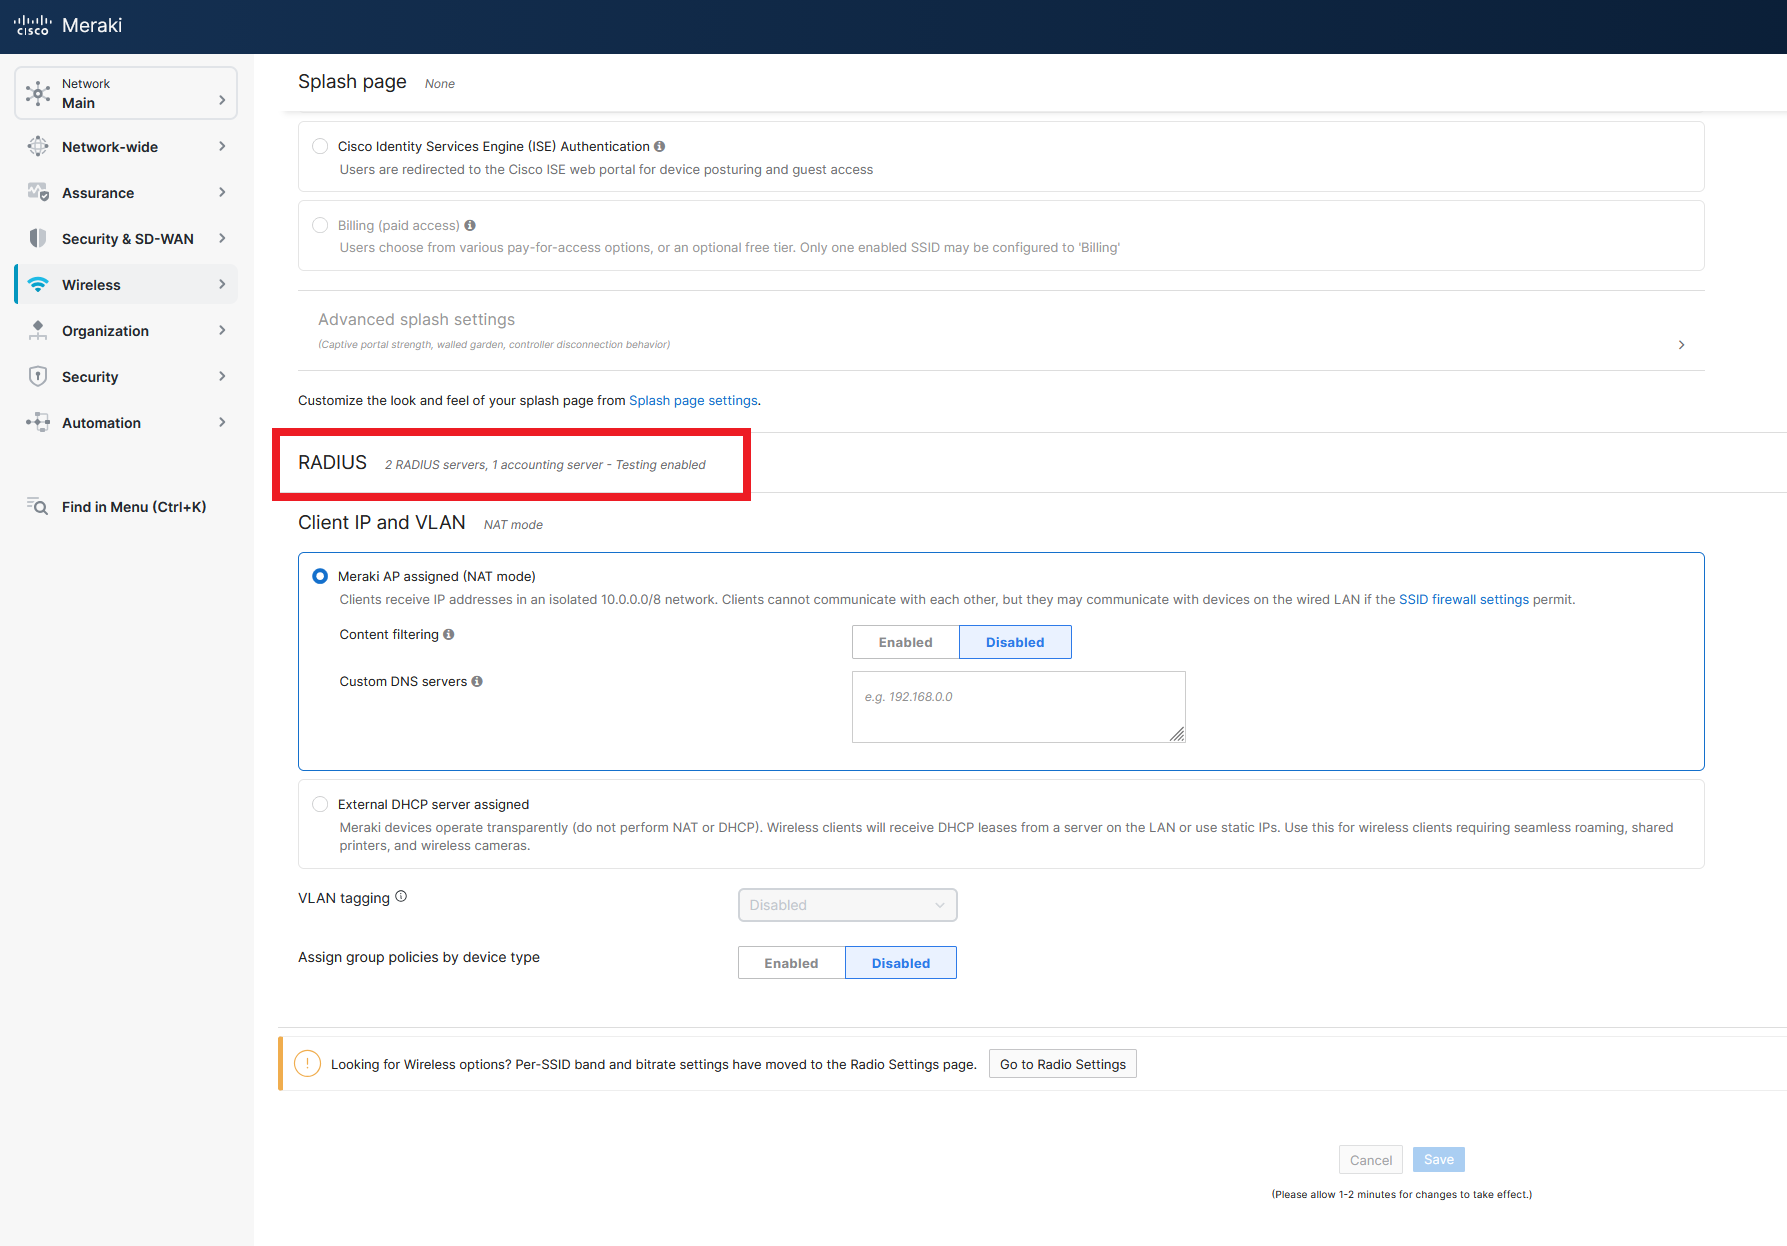Click the Custom DNS servers text field
Viewport: 1787px width, 1246px height.
1019,707
